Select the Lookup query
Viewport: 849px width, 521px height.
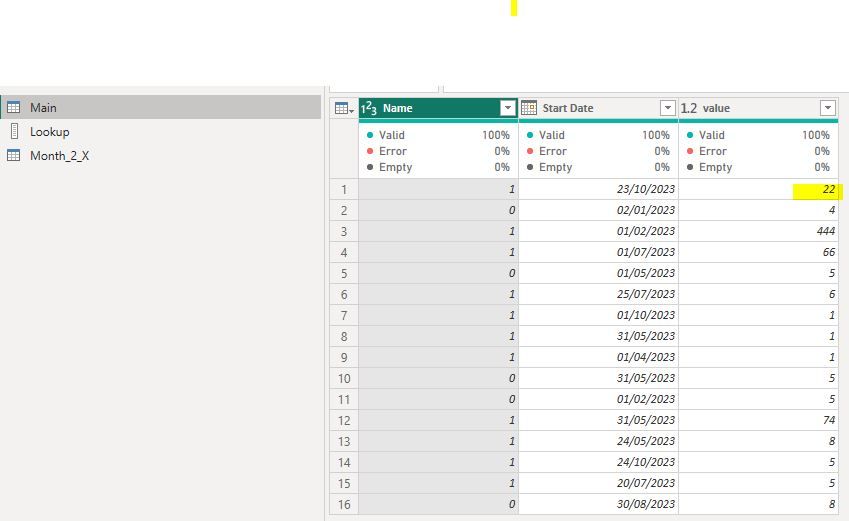[160, 132]
